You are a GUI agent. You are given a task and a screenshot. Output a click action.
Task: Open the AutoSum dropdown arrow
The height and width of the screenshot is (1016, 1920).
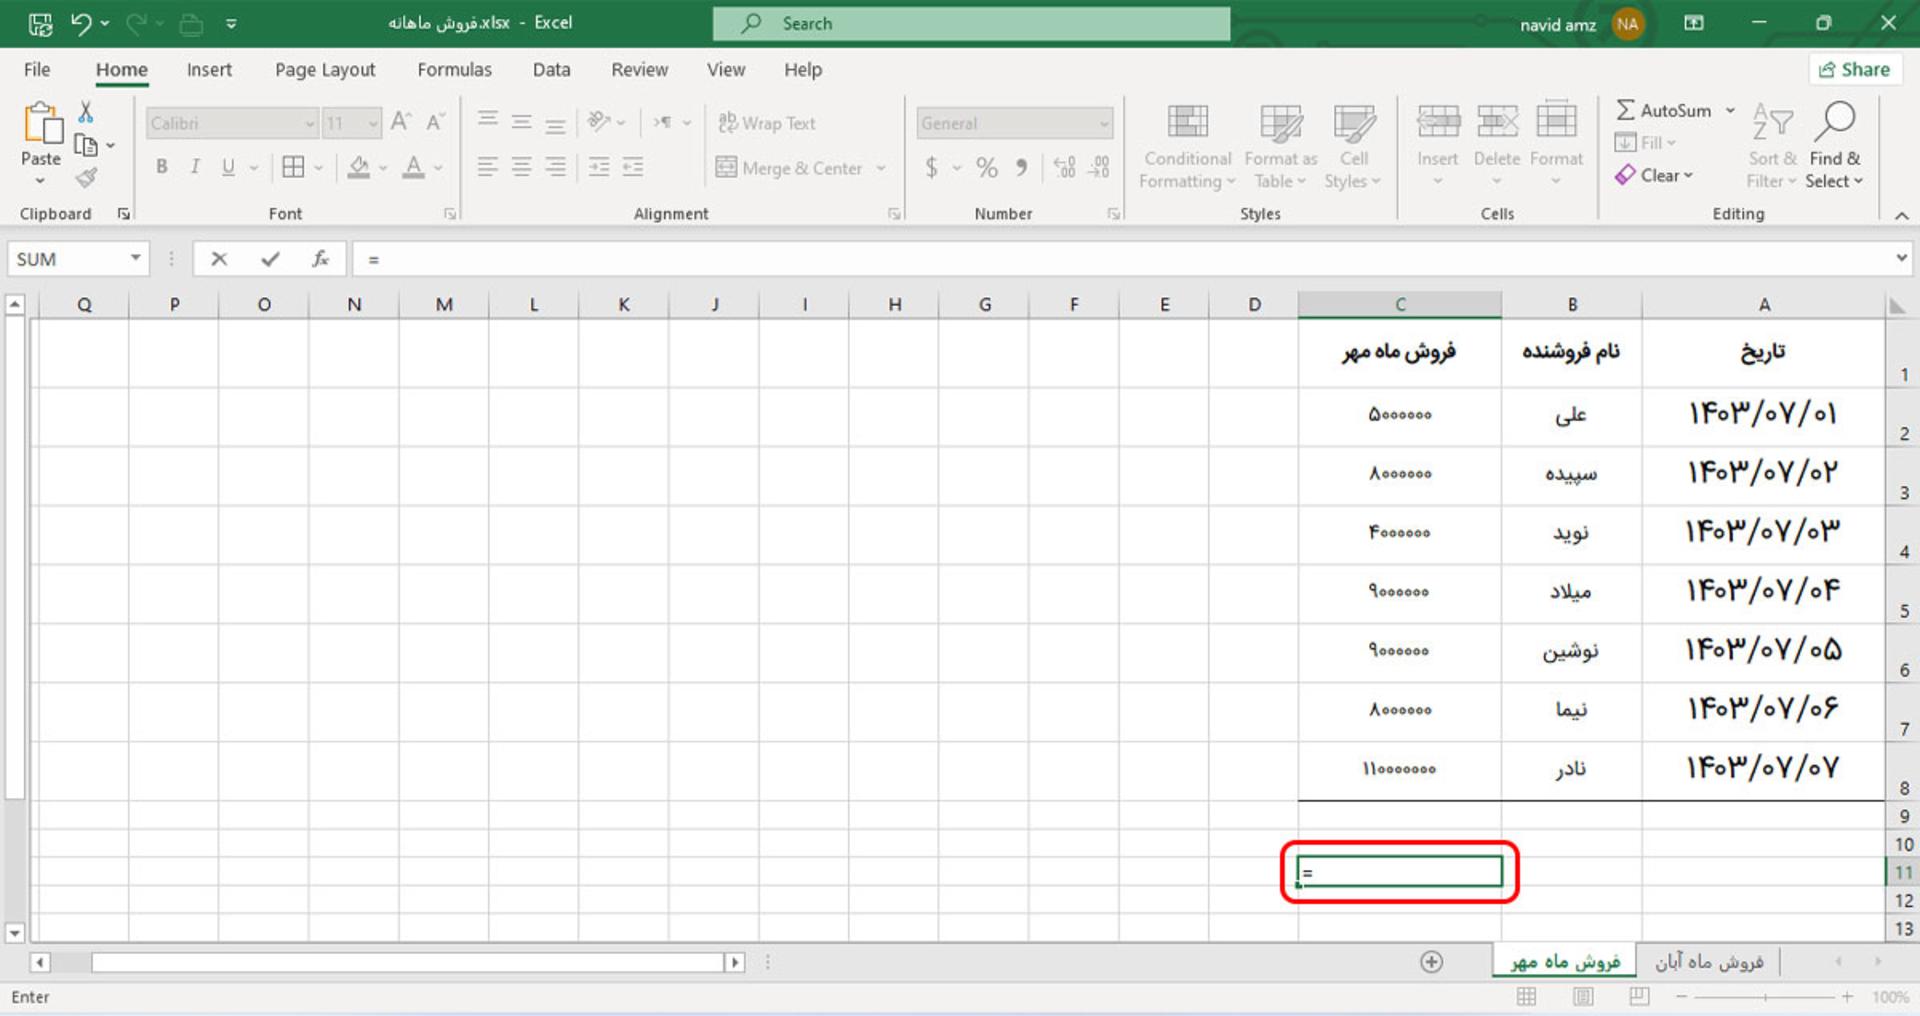tap(1730, 110)
